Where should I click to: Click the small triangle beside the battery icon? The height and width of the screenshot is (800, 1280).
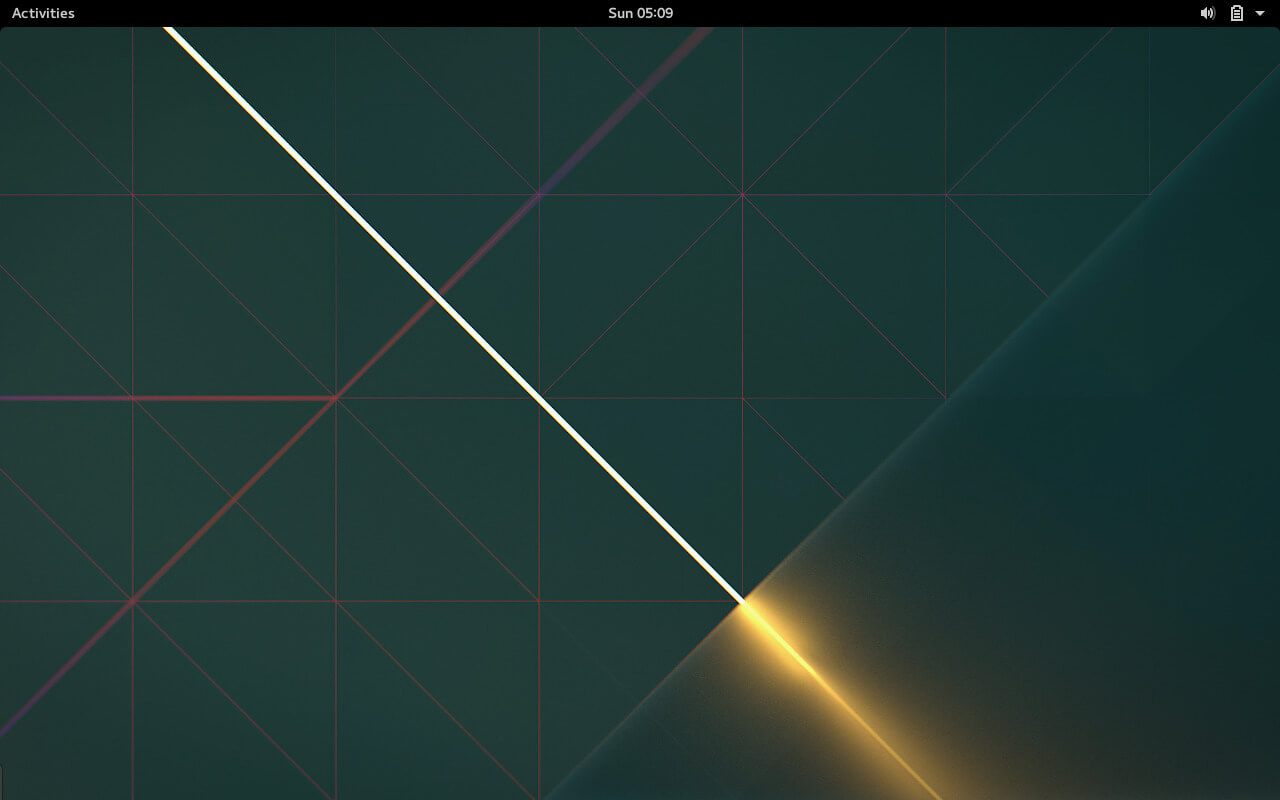[1260, 13]
